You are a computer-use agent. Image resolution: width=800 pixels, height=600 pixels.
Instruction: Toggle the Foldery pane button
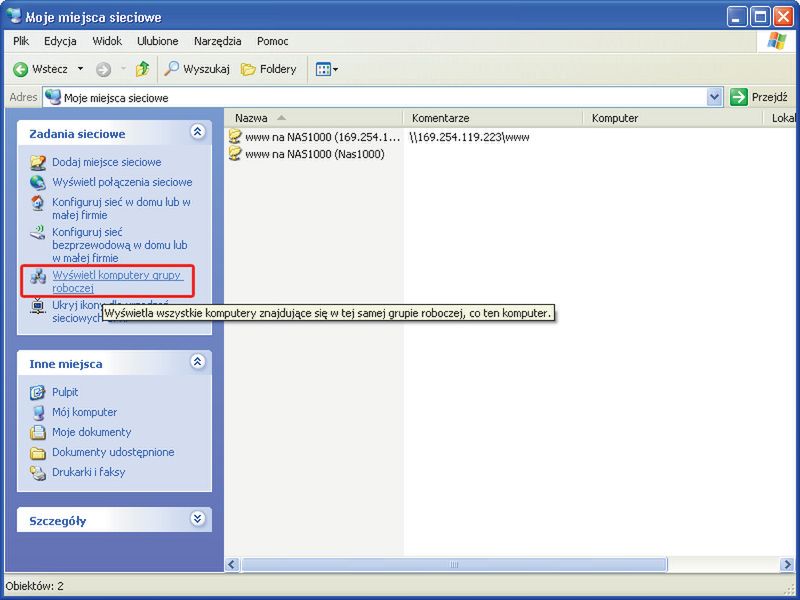[268, 69]
